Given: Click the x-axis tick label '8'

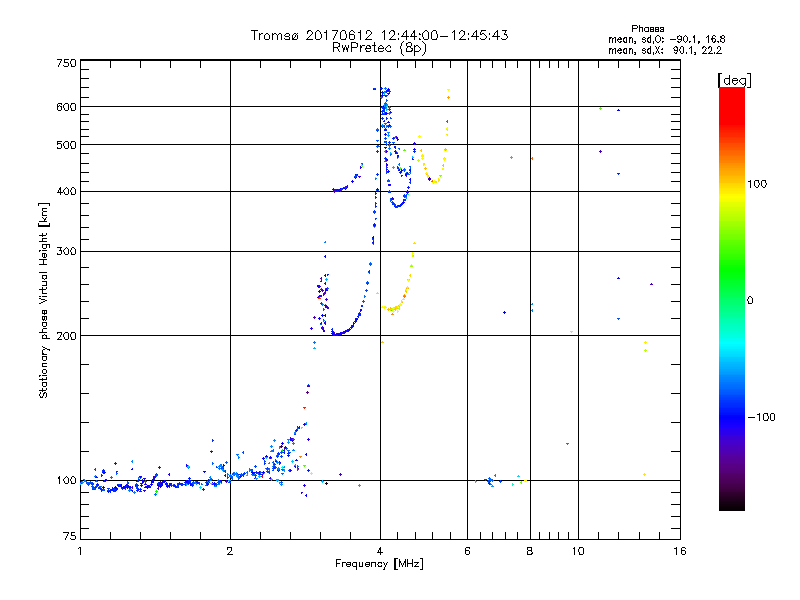Looking at the screenshot, I should coord(530,551).
